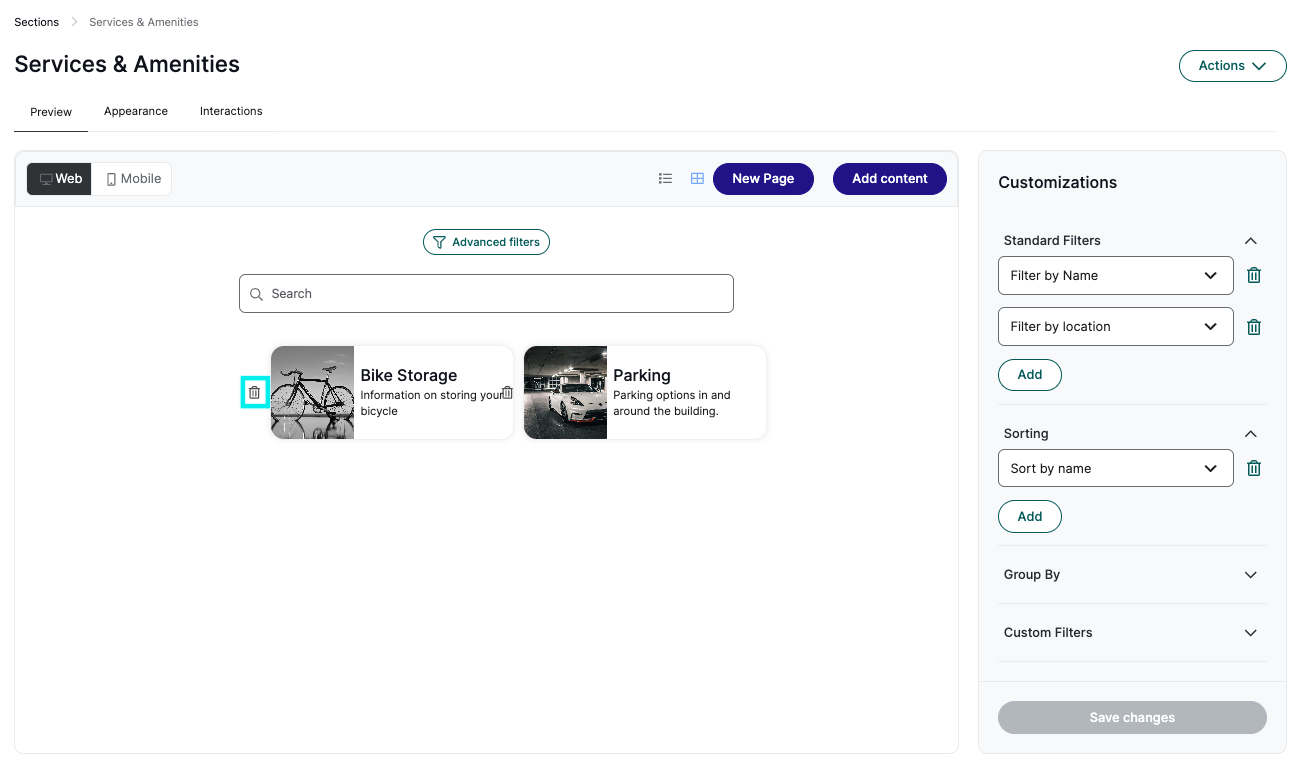Expand the Custom Filters section
This screenshot has width=1304, height=769.
(1250, 633)
